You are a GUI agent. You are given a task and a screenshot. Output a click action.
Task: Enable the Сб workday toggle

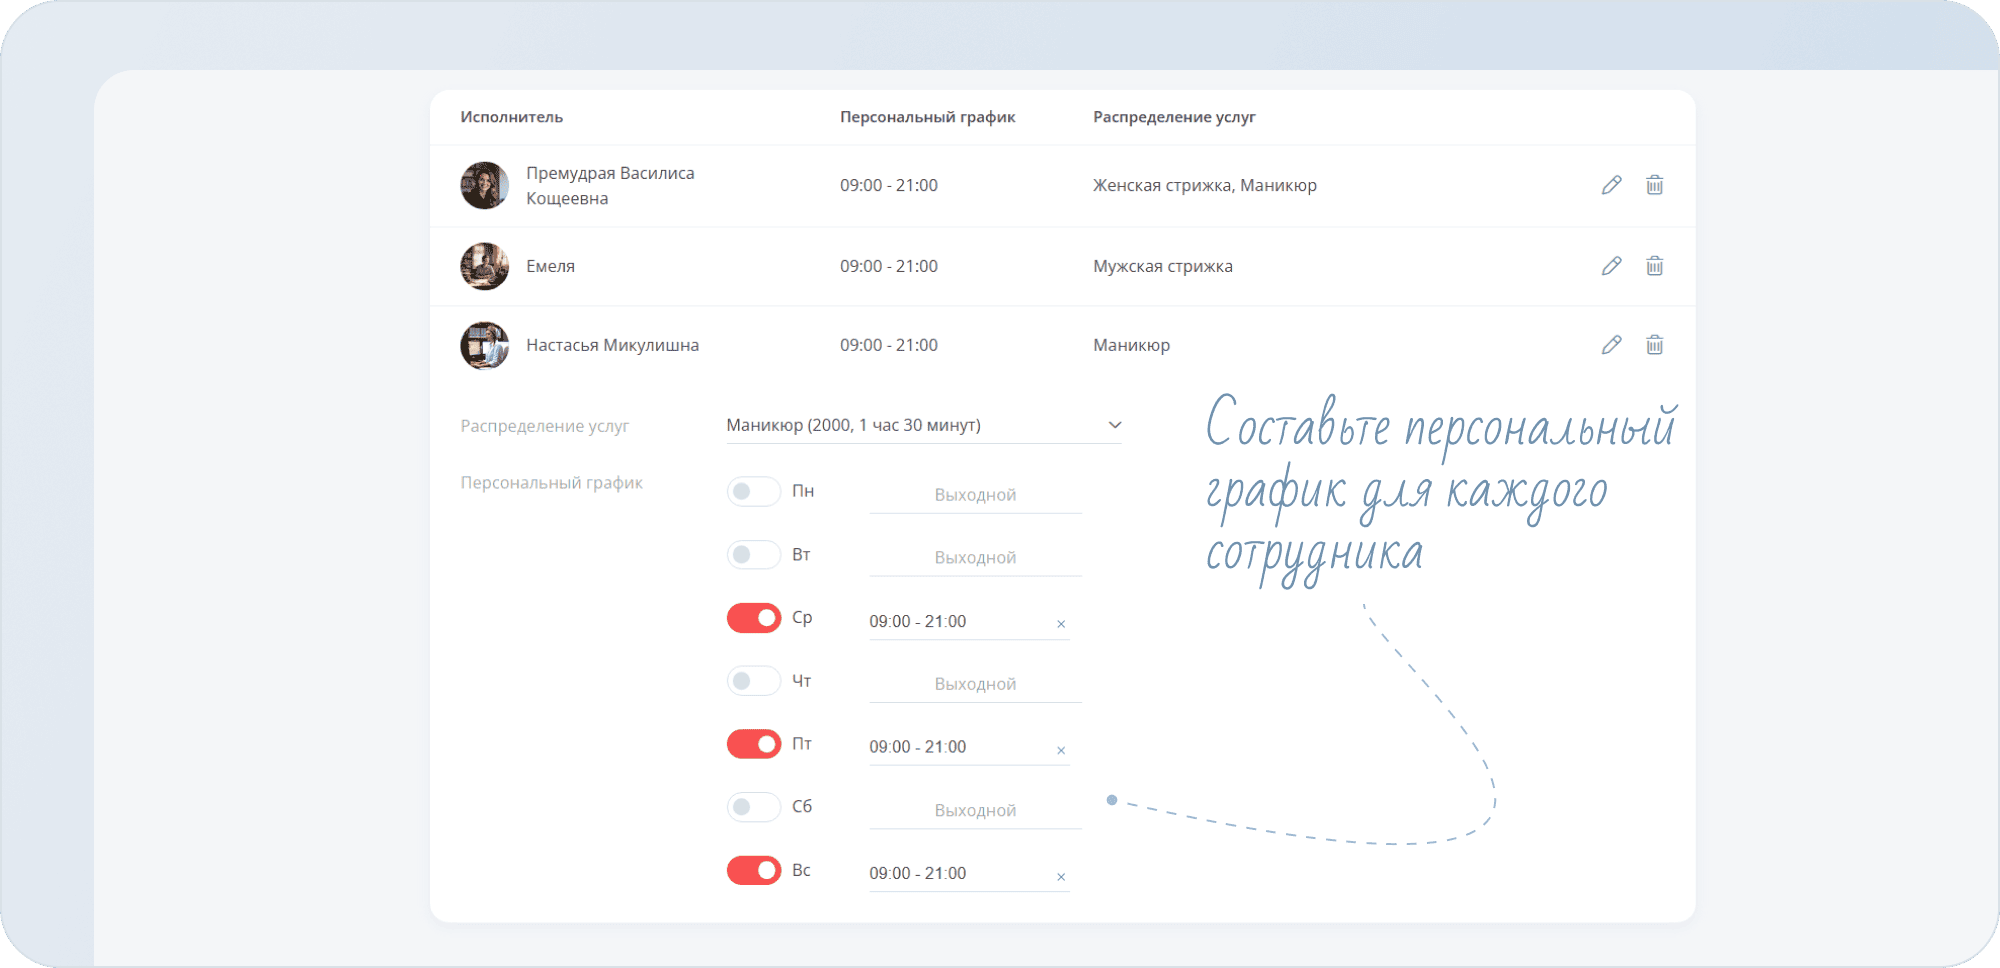tap(753, 807)
